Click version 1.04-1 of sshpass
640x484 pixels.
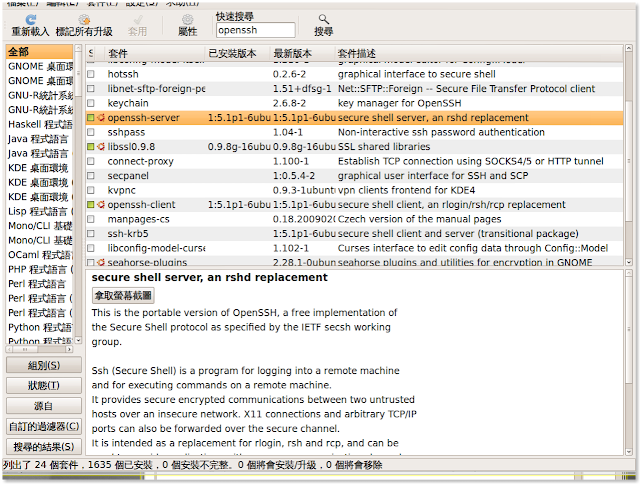click(x=288, y=132)
